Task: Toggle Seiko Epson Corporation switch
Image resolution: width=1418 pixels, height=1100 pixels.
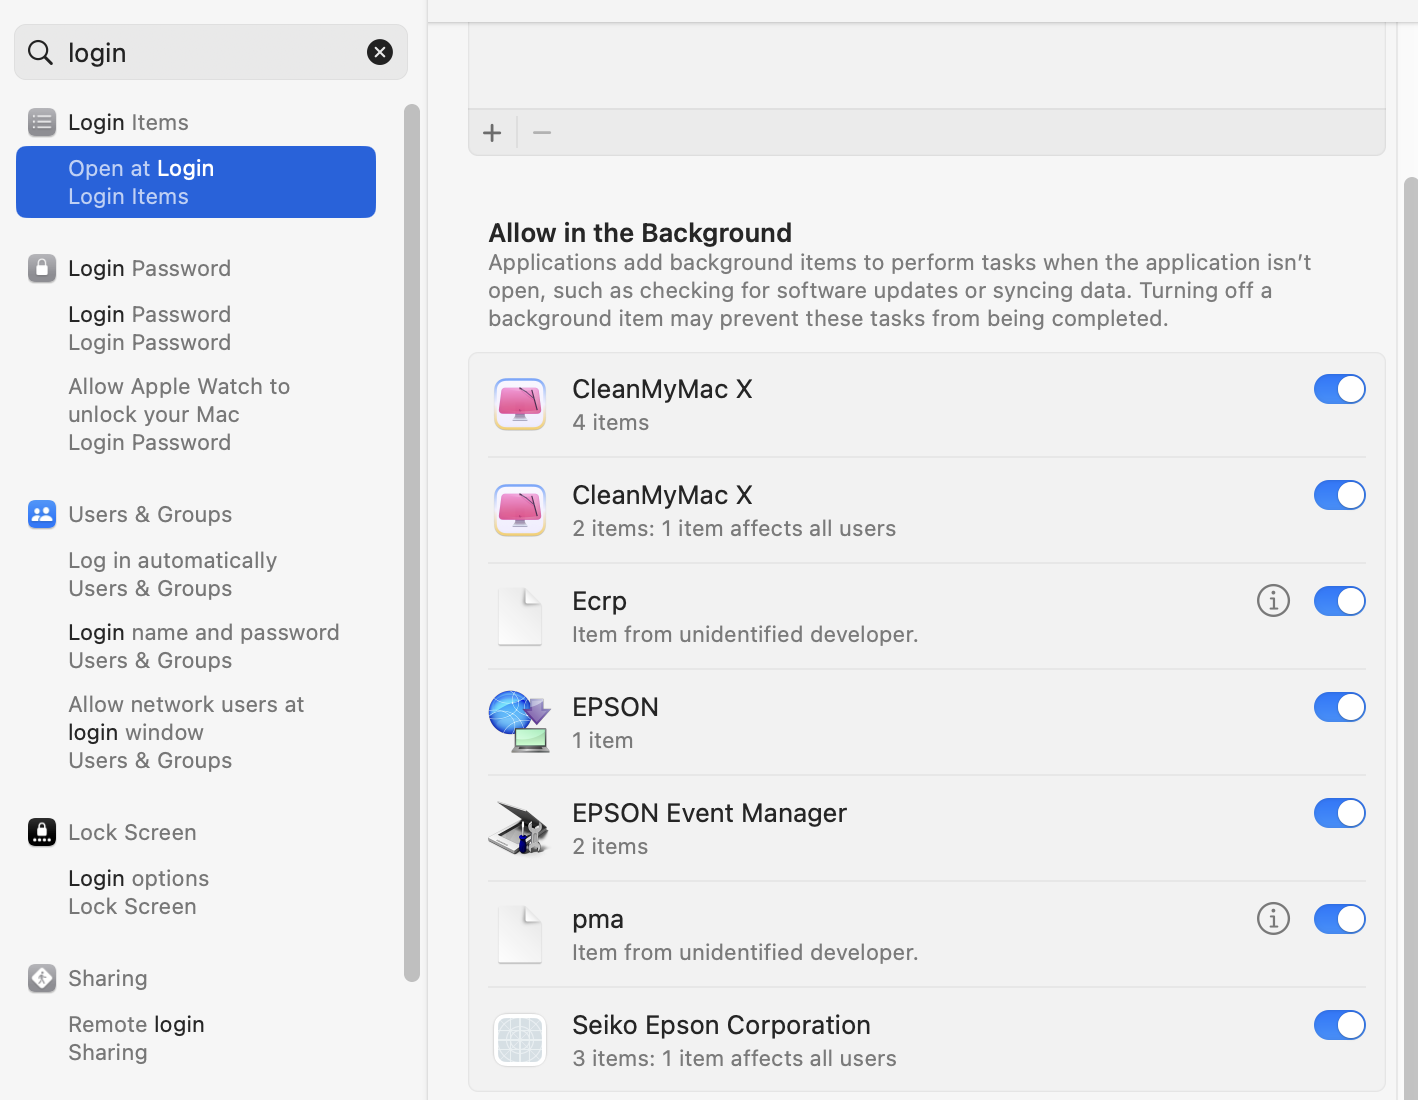Action: coord(1340,1025)
